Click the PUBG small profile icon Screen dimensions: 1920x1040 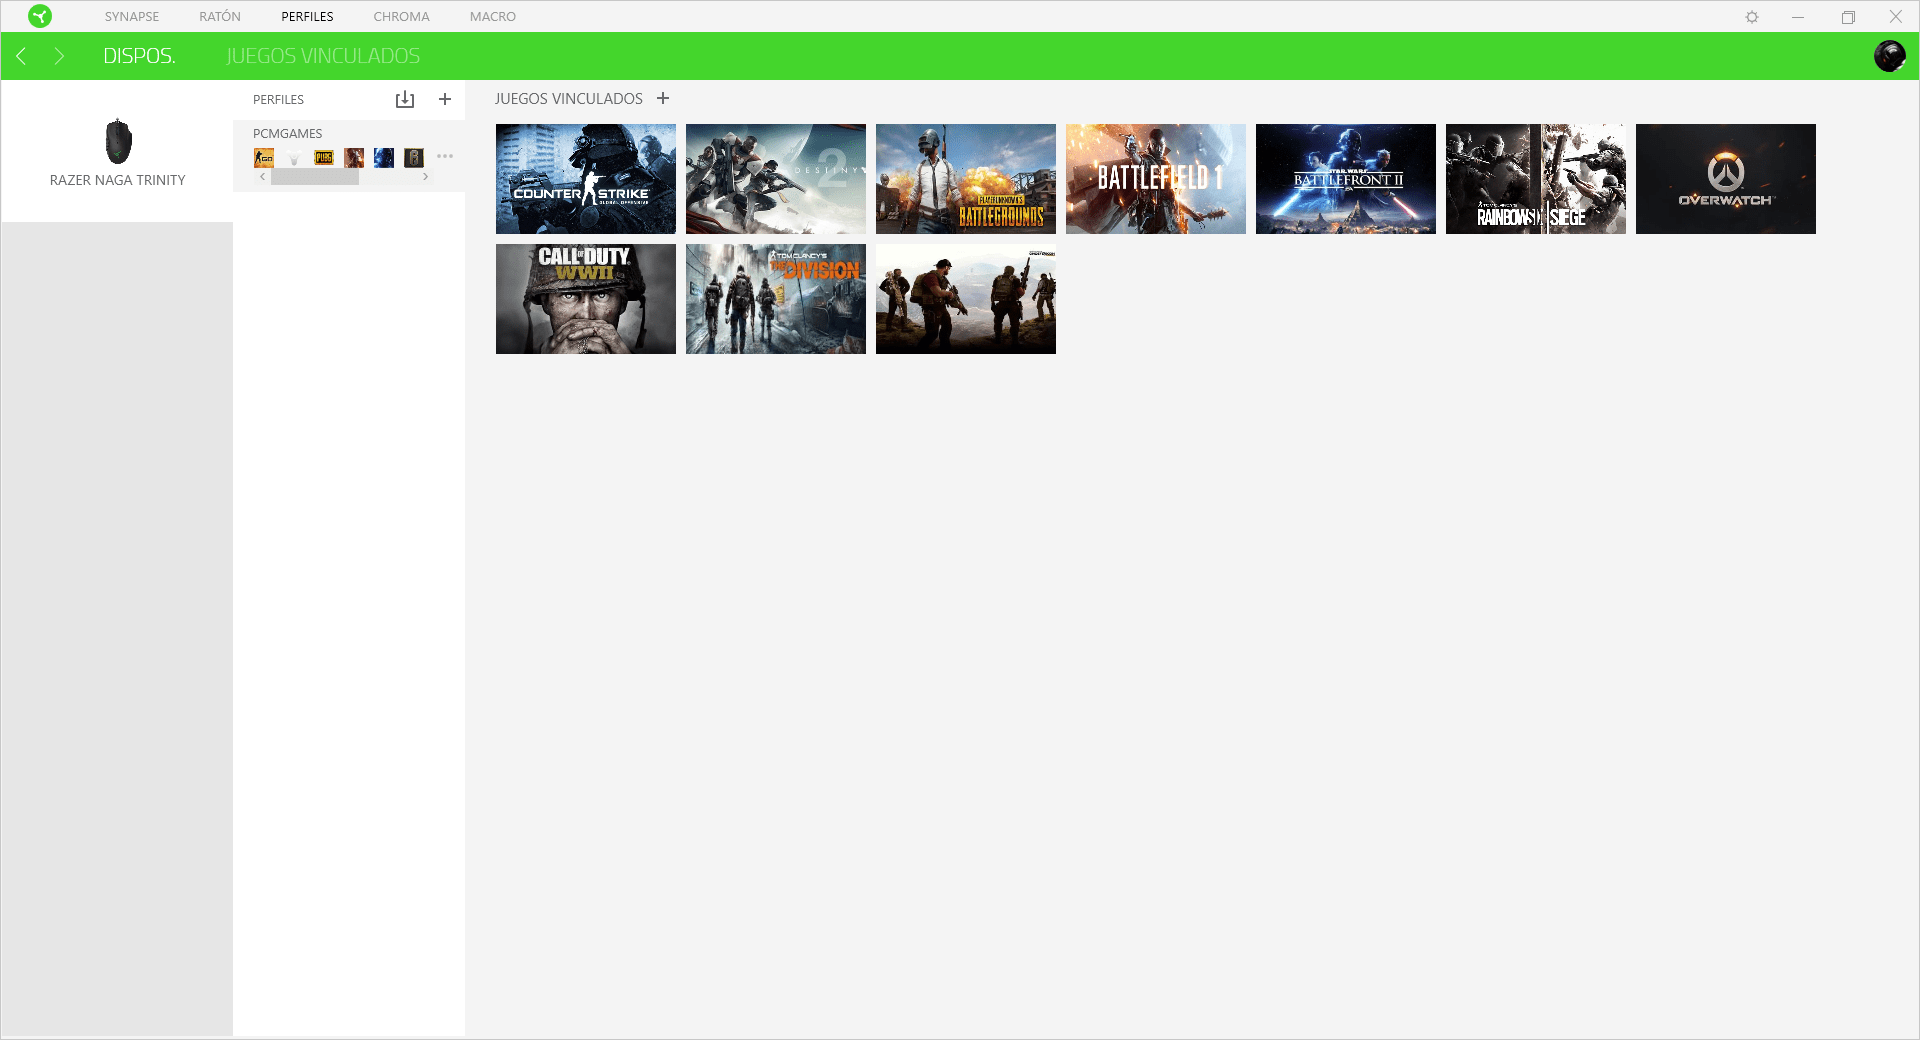tap(324, 157)
